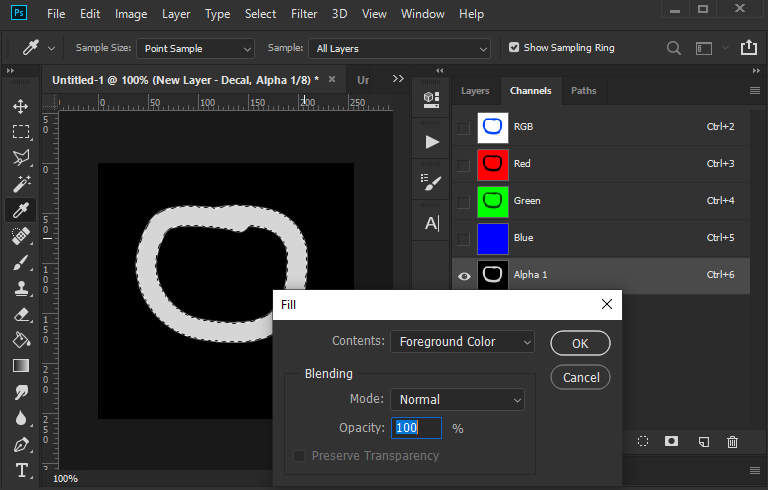The image size is (768, 490).
Task: Show the Blue channel visibility box
Action: click(463, 239)
